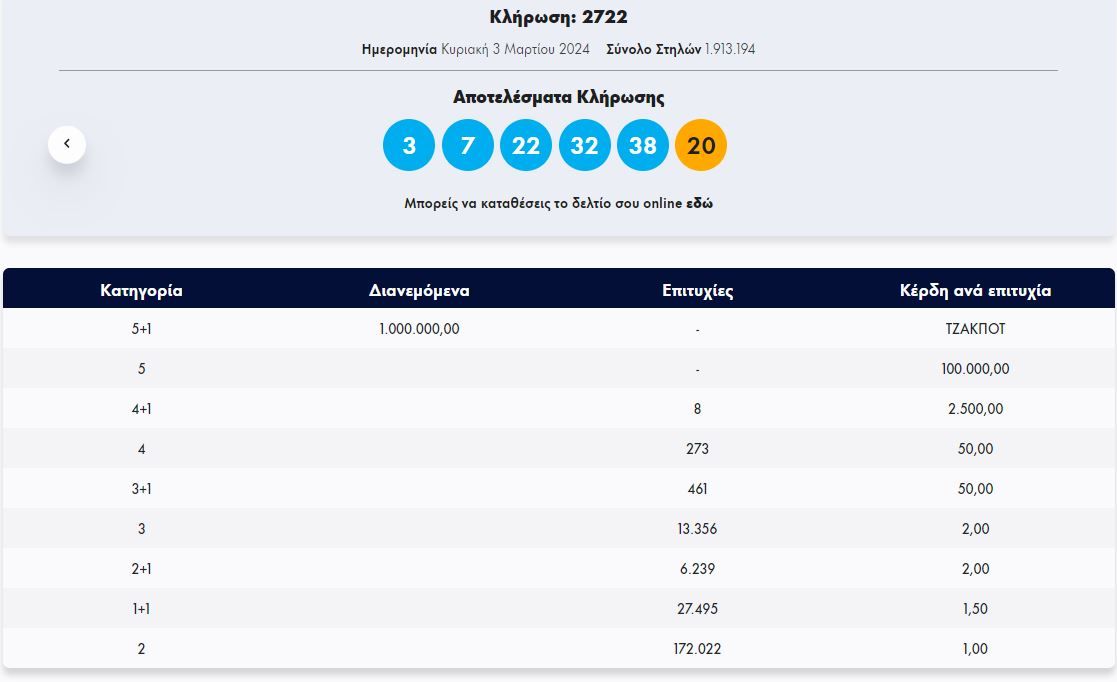1117x682 pixels.
Task: Select the blue ball numbered 7
Action: tap(467, 146)
